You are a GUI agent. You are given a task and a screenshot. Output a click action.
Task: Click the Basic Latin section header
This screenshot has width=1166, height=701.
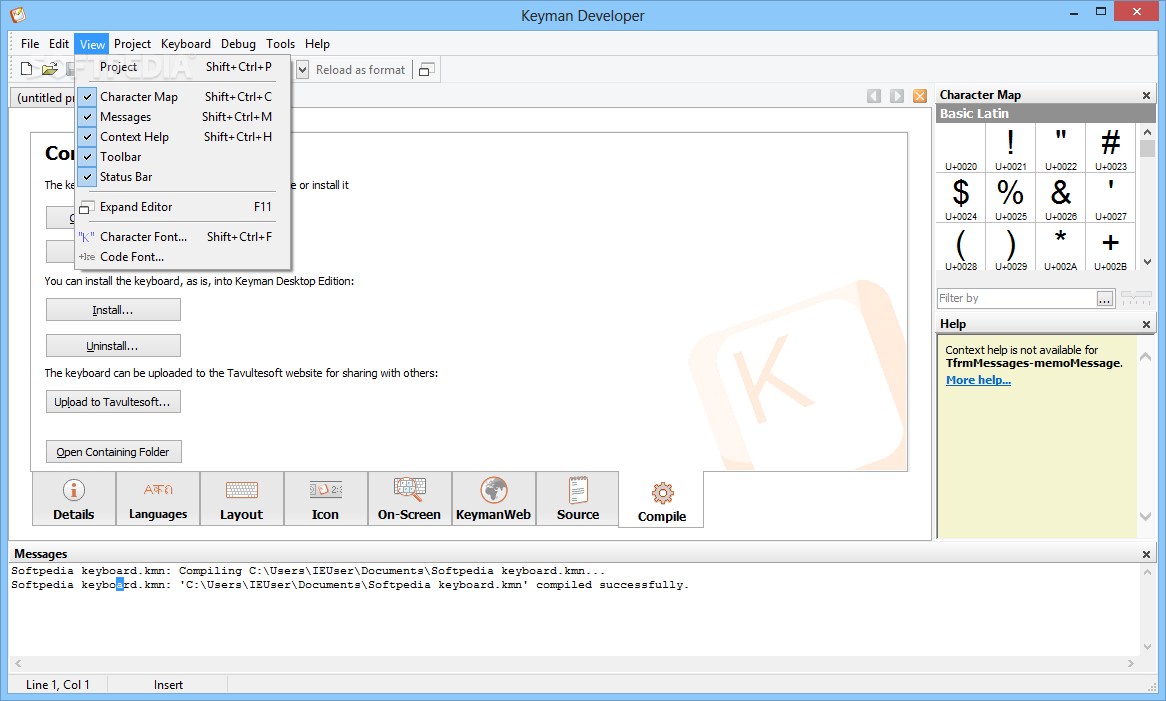(1046, 114)
